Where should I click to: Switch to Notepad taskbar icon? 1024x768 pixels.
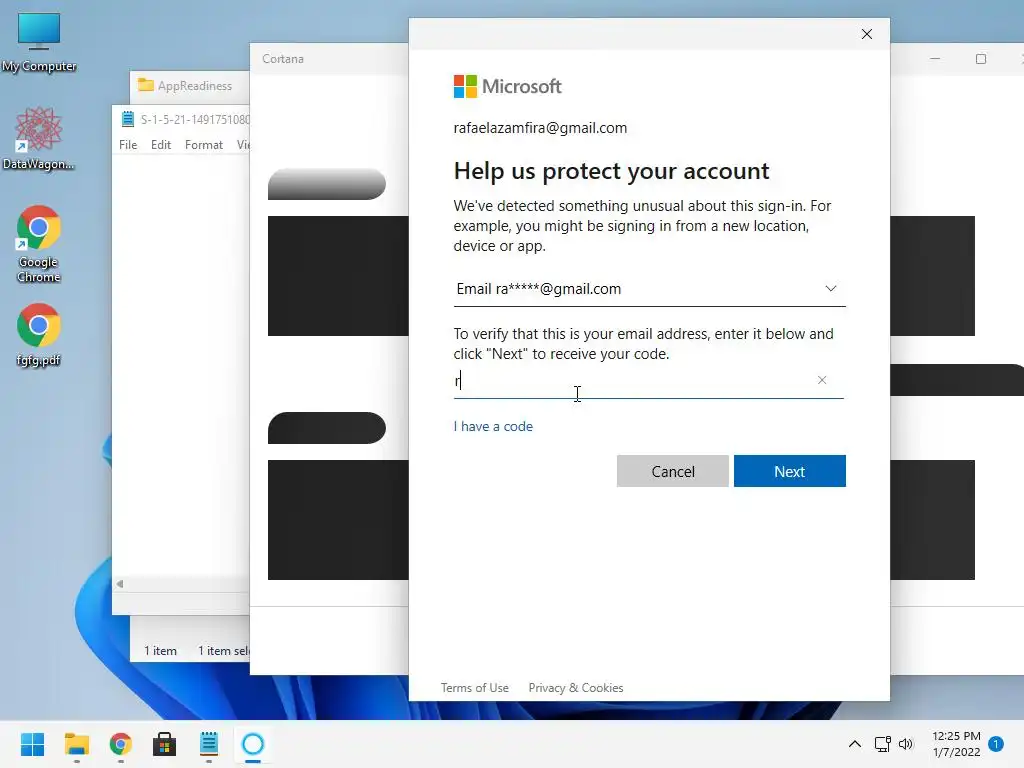[x=209, y=744]
